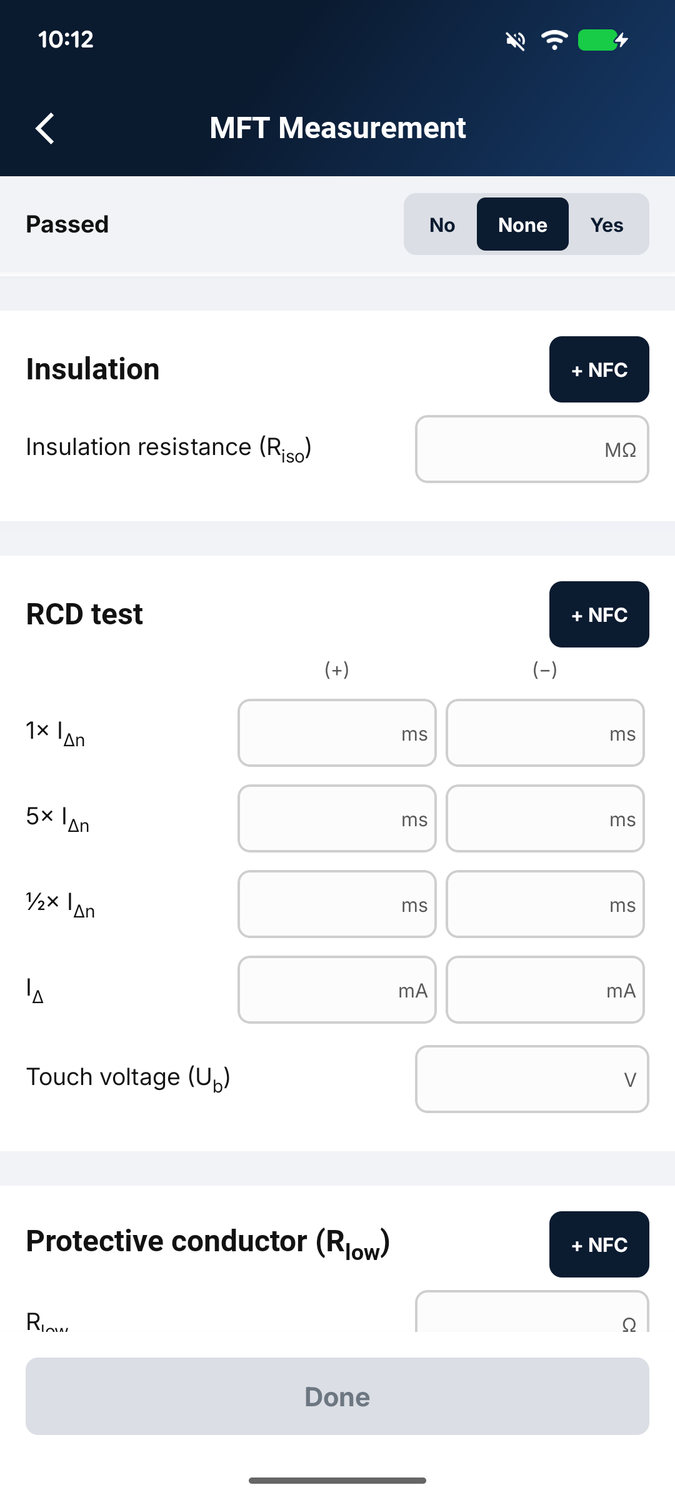Select the 1× IΔn negative ms field
This screenshot has height=1500, width=675.
545,733
